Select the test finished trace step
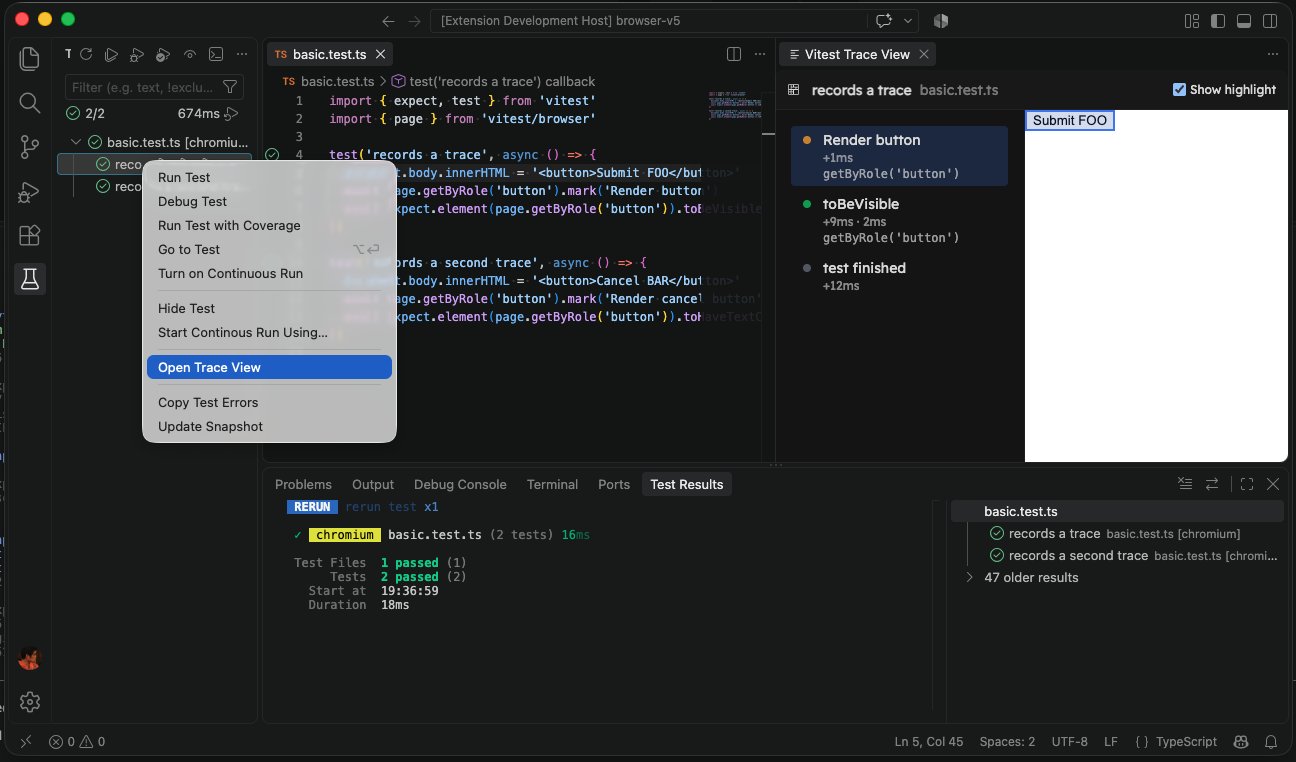 pos(899,276)
